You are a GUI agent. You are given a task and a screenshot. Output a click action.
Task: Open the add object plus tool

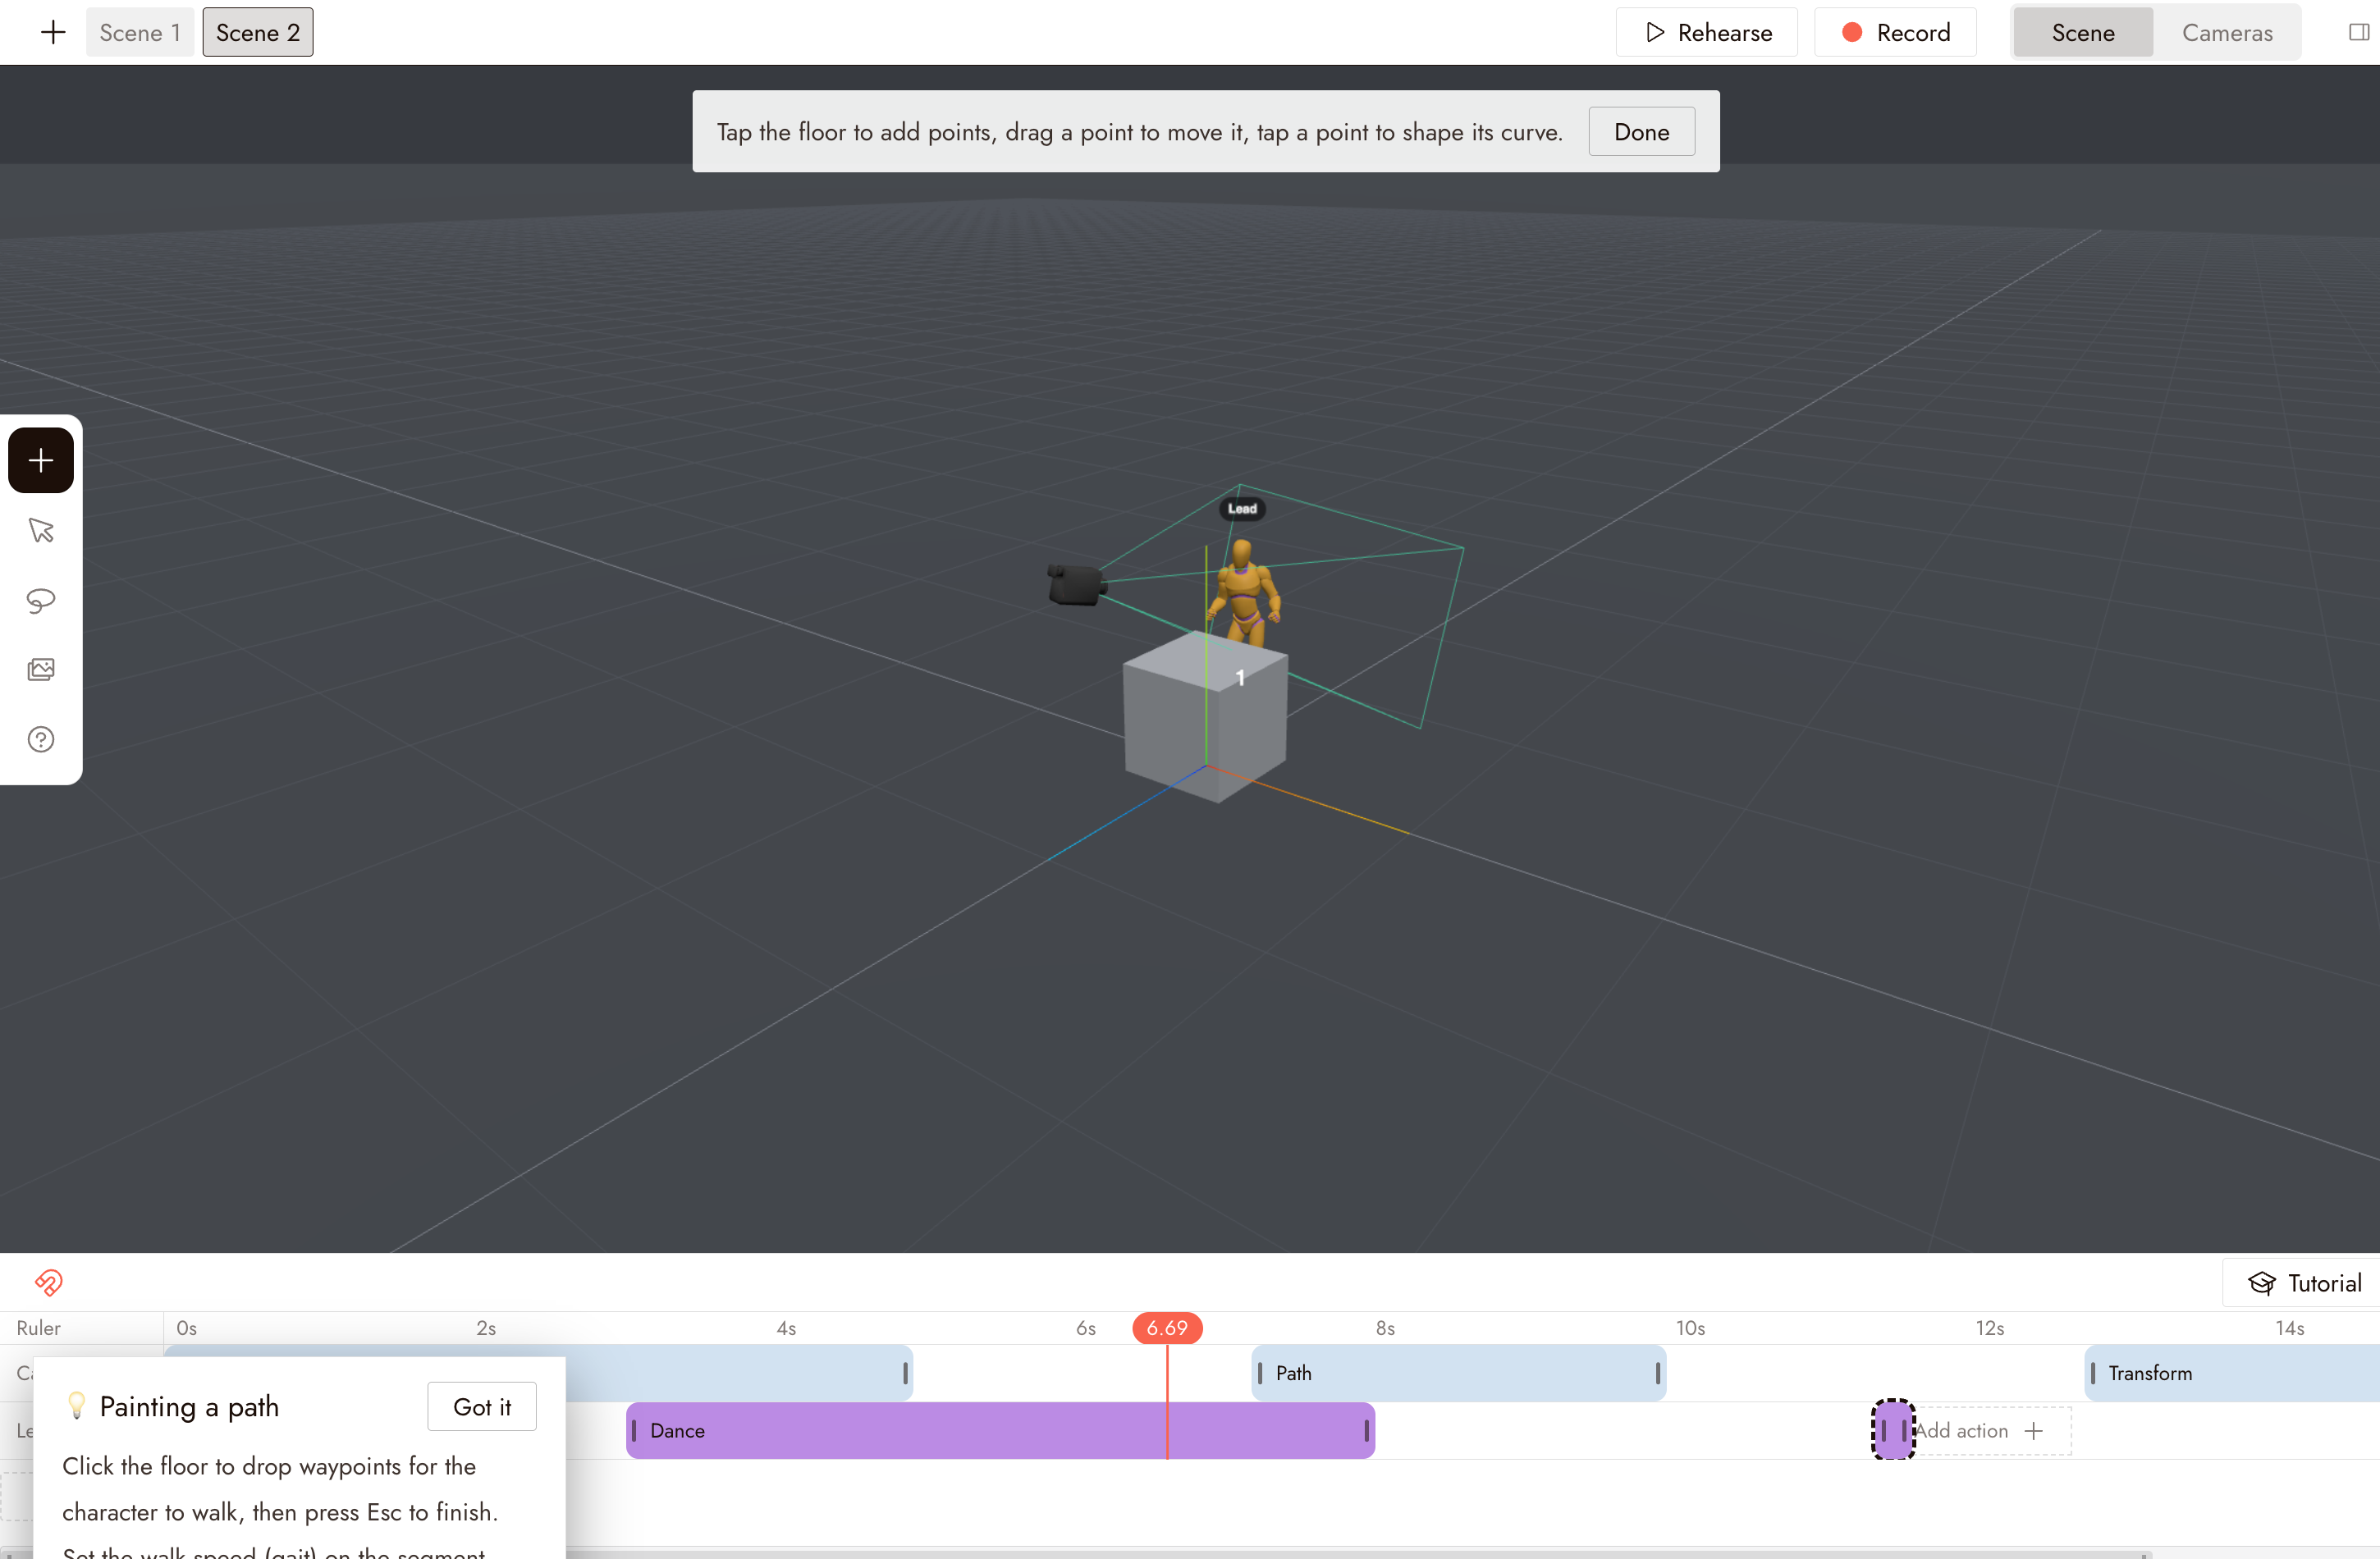pos(41,460)
